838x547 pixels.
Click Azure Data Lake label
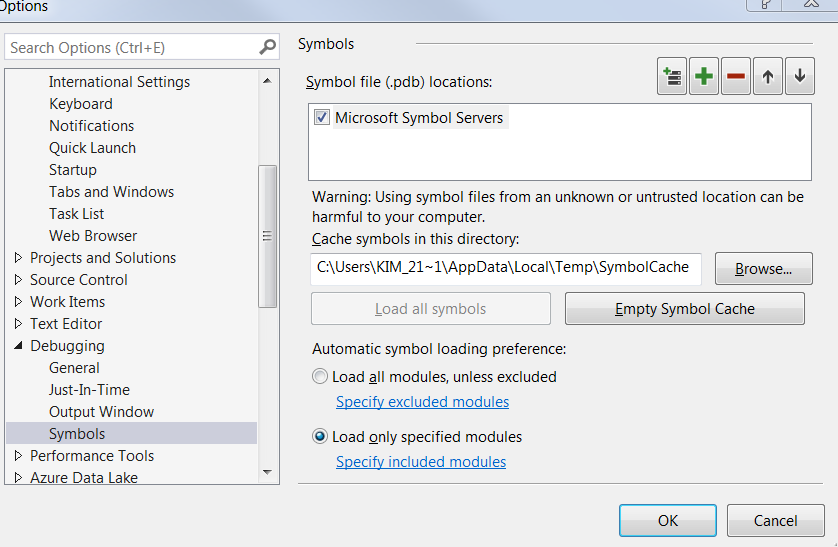coord(84,477)
